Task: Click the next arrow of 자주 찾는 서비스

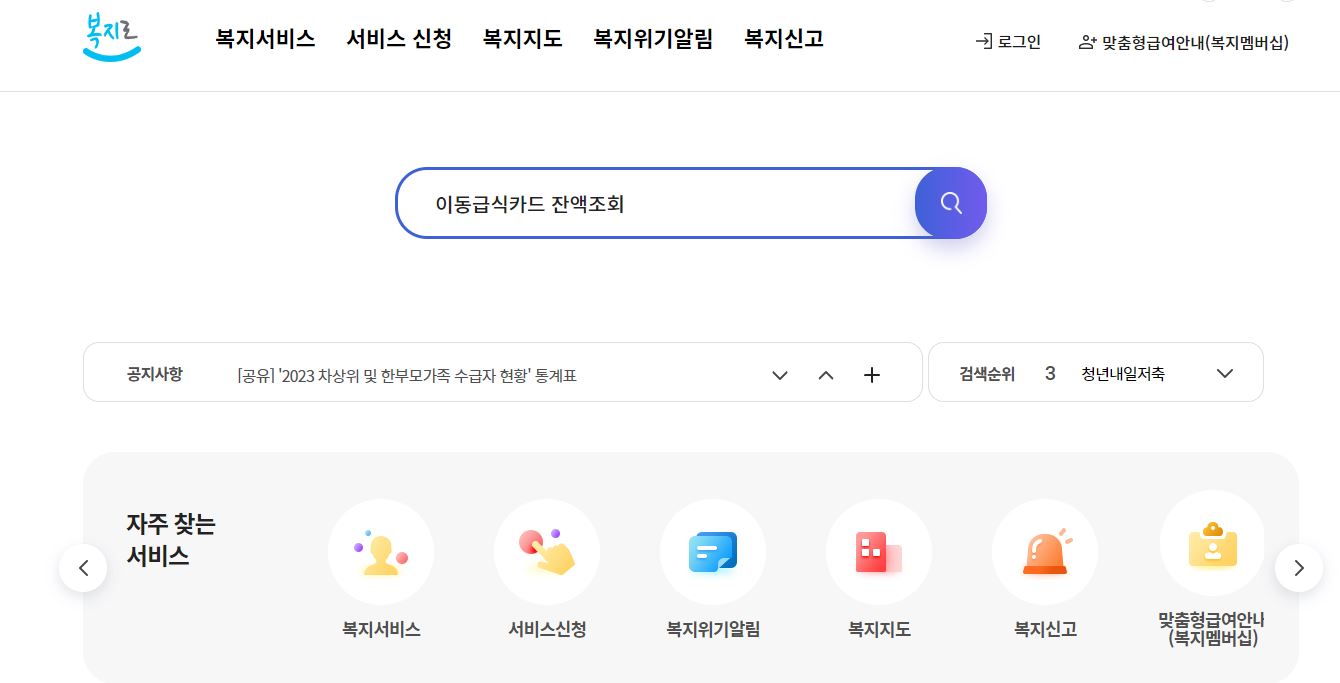Action: (1299, 568)
